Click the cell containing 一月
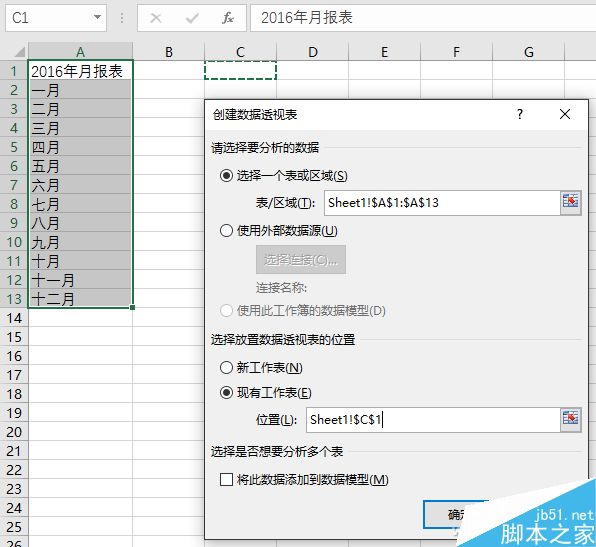The height and width of the screenshot is (547, 596). [x=80, y=90]
